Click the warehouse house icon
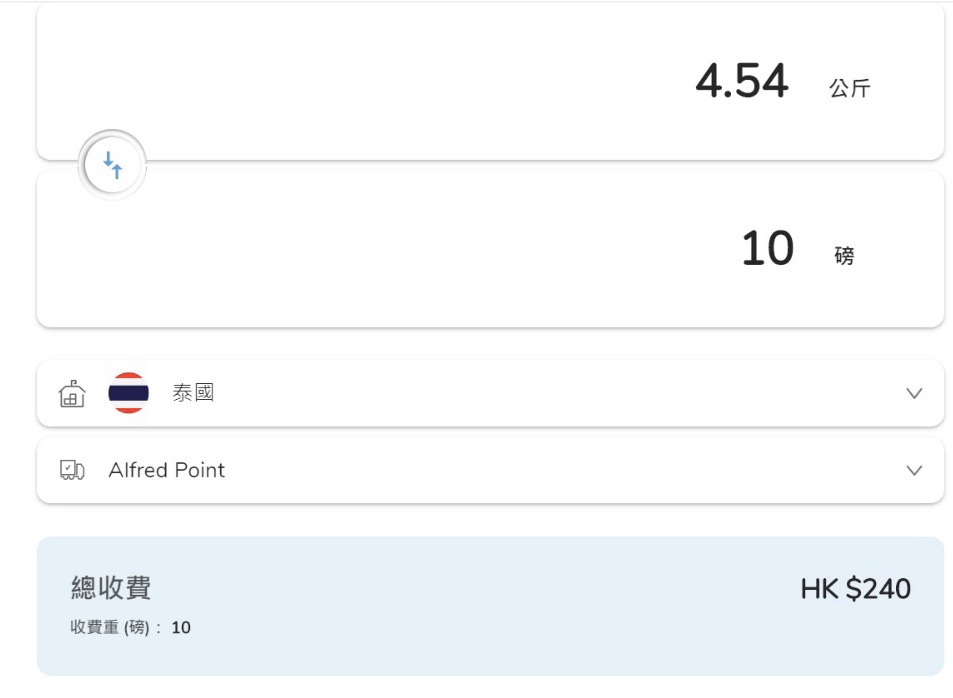The width and height of the screenshot is (953, 698). click(x=72, y=393)
